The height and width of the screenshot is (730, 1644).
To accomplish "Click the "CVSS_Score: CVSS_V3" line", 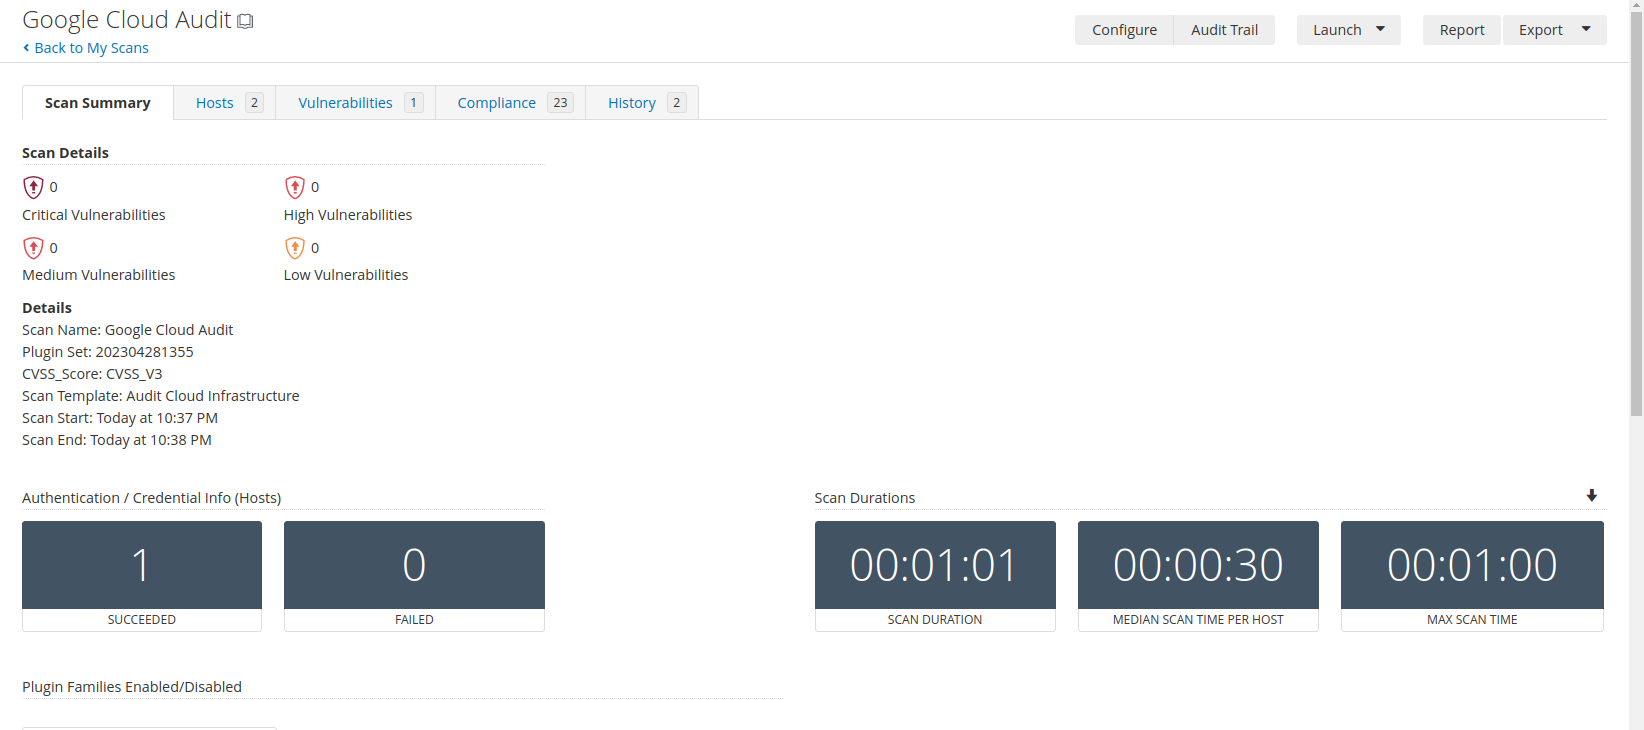I will 92,374.
